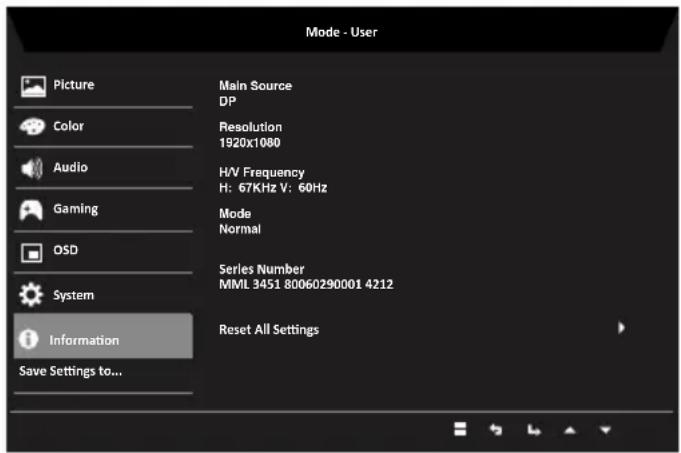Open the Color menu
The height and width of the screenshot is (453, 681).
click(103, 127)
